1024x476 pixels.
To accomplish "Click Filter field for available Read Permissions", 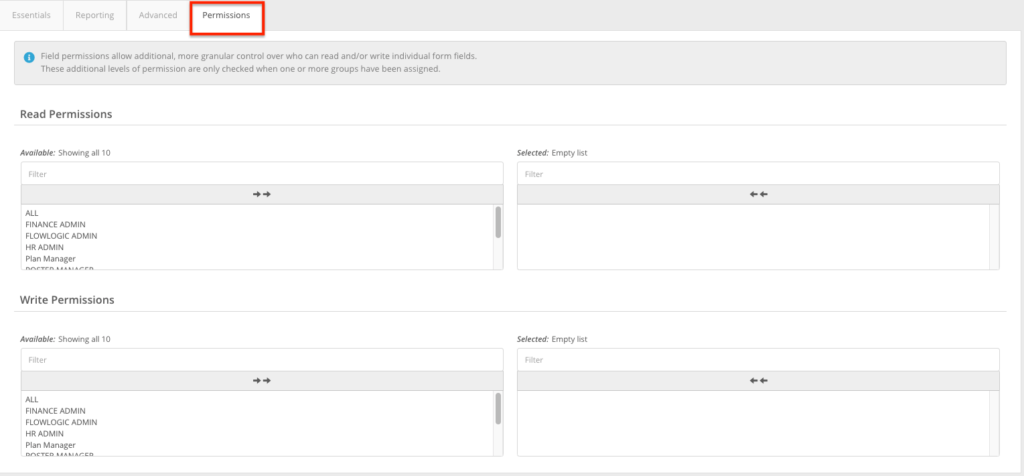I will pos(262,174).
